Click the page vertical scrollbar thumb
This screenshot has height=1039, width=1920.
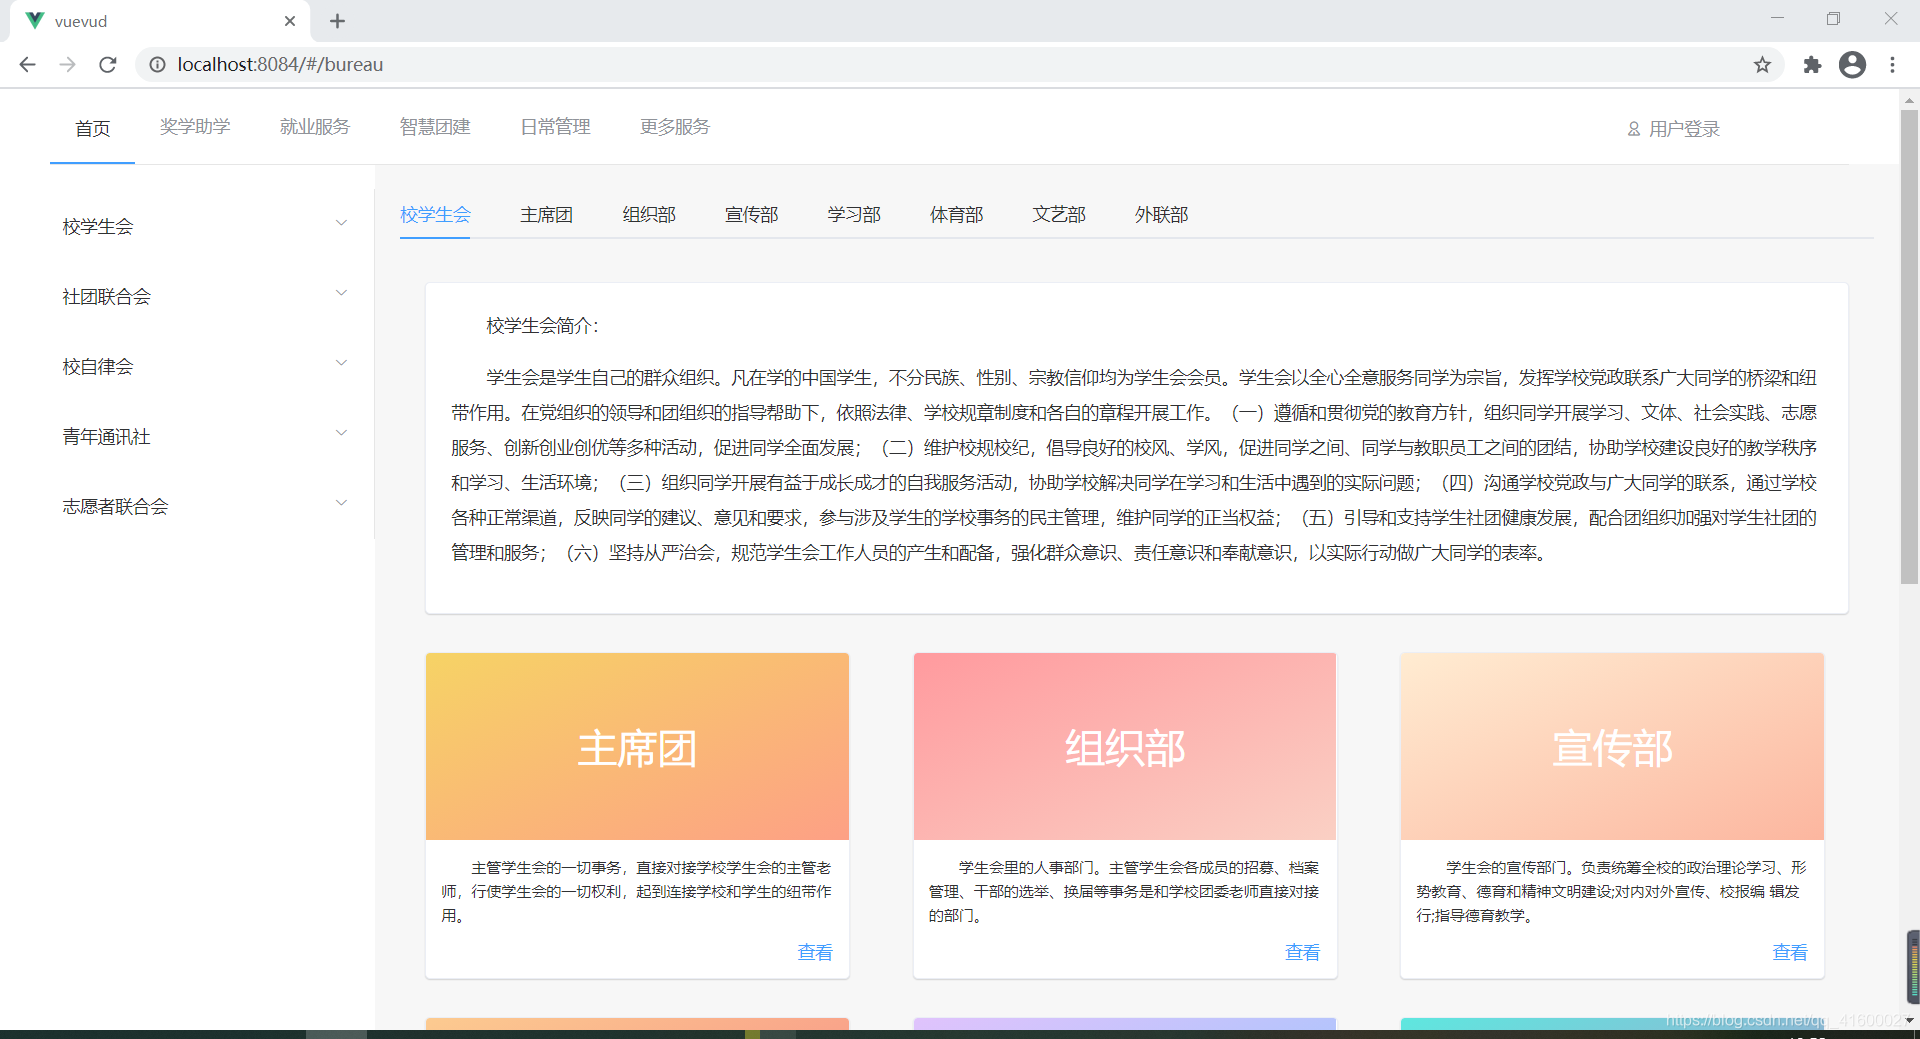(1909, 346)
